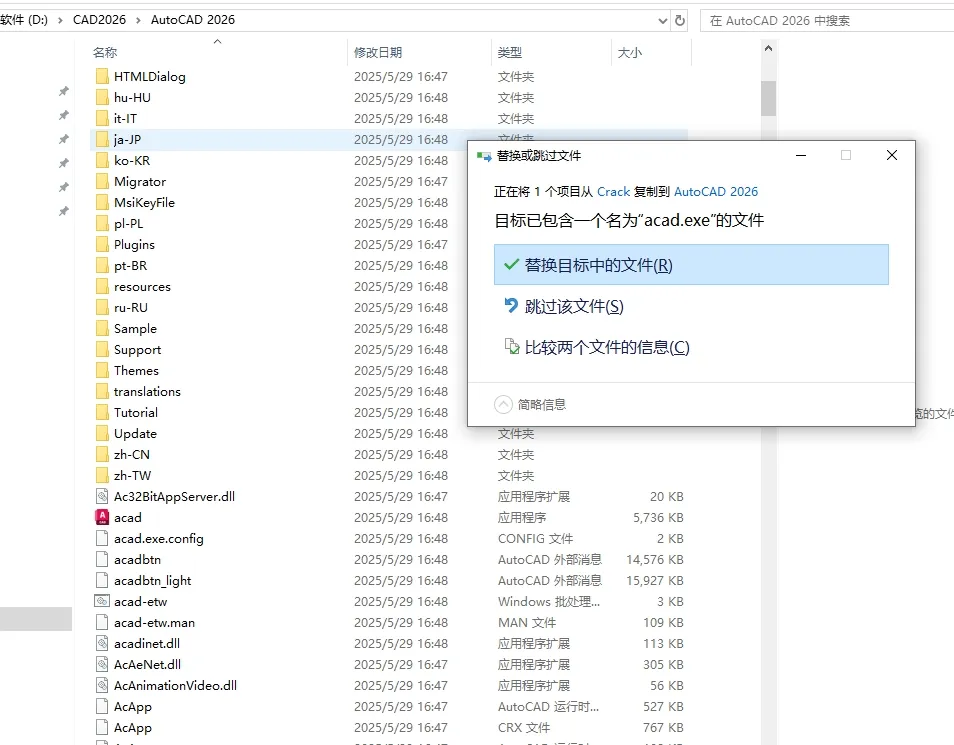Expand chevron after CAD2026 in breadcrumb
Image resolution: width=954 pixels, height=745 pixels.
pos(138,20)
